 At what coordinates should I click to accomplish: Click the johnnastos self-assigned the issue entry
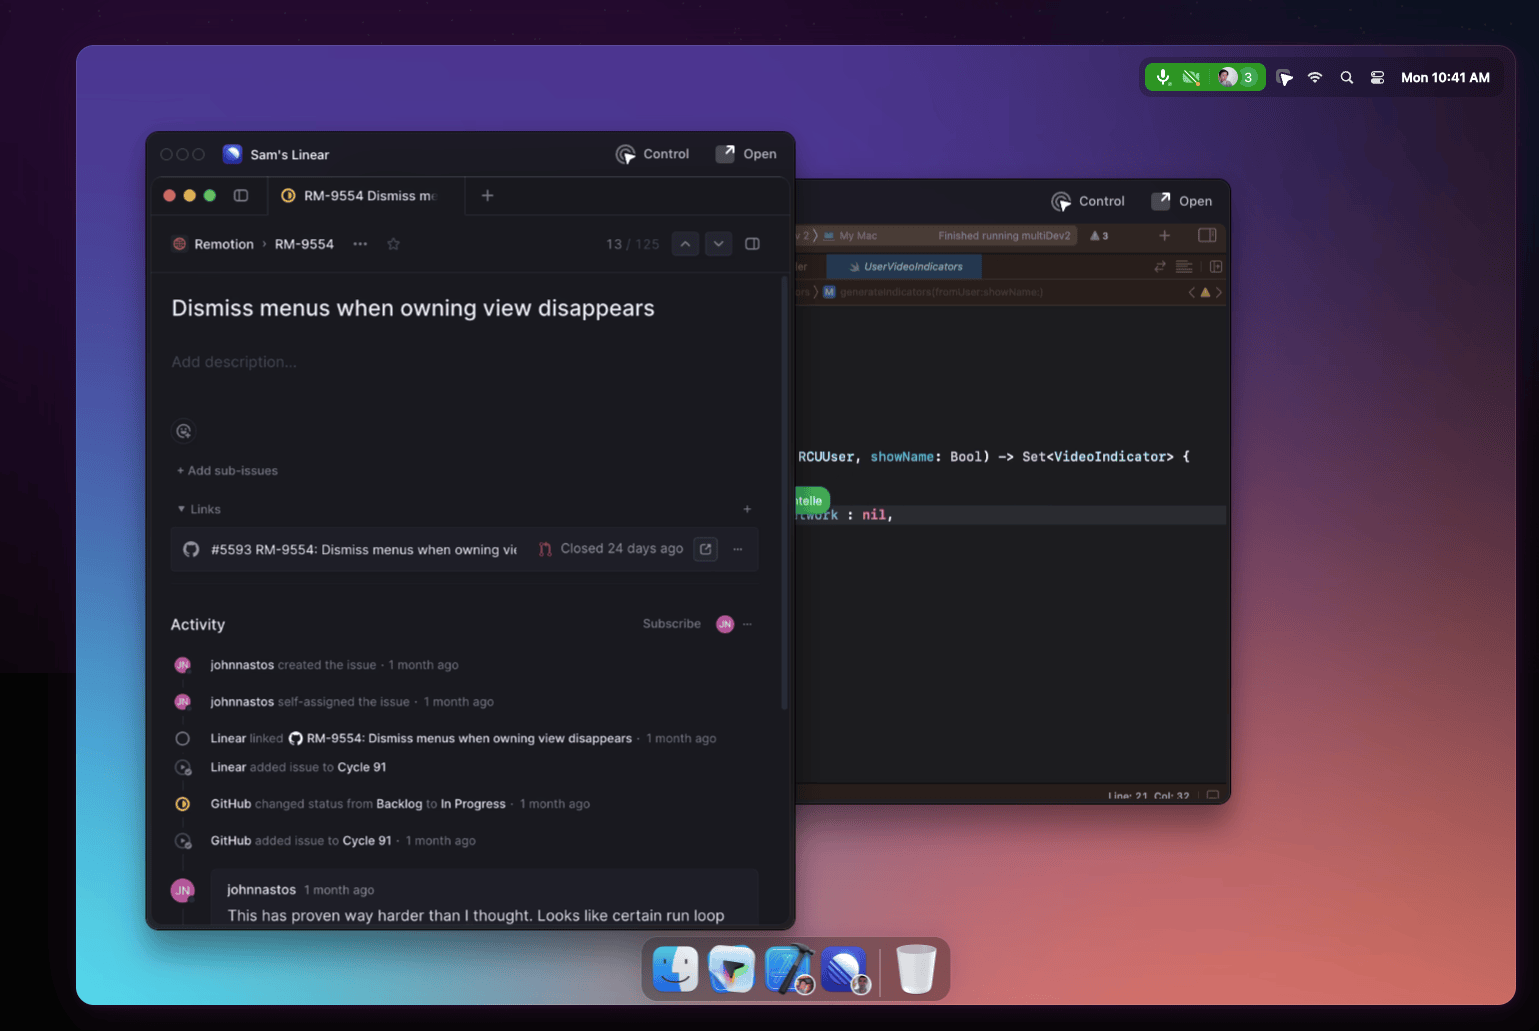pyautogui.click(x=352, y=702)
